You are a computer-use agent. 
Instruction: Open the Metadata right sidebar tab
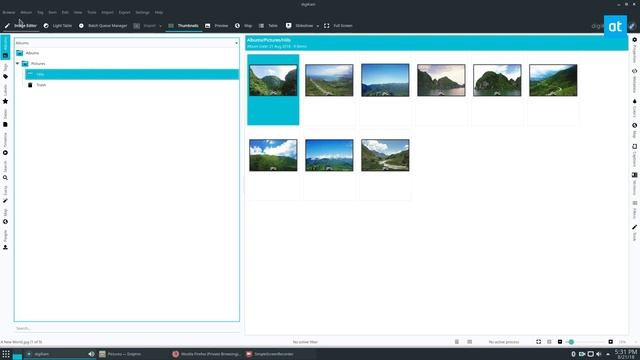pyautogui.click(x=634, y=80)
